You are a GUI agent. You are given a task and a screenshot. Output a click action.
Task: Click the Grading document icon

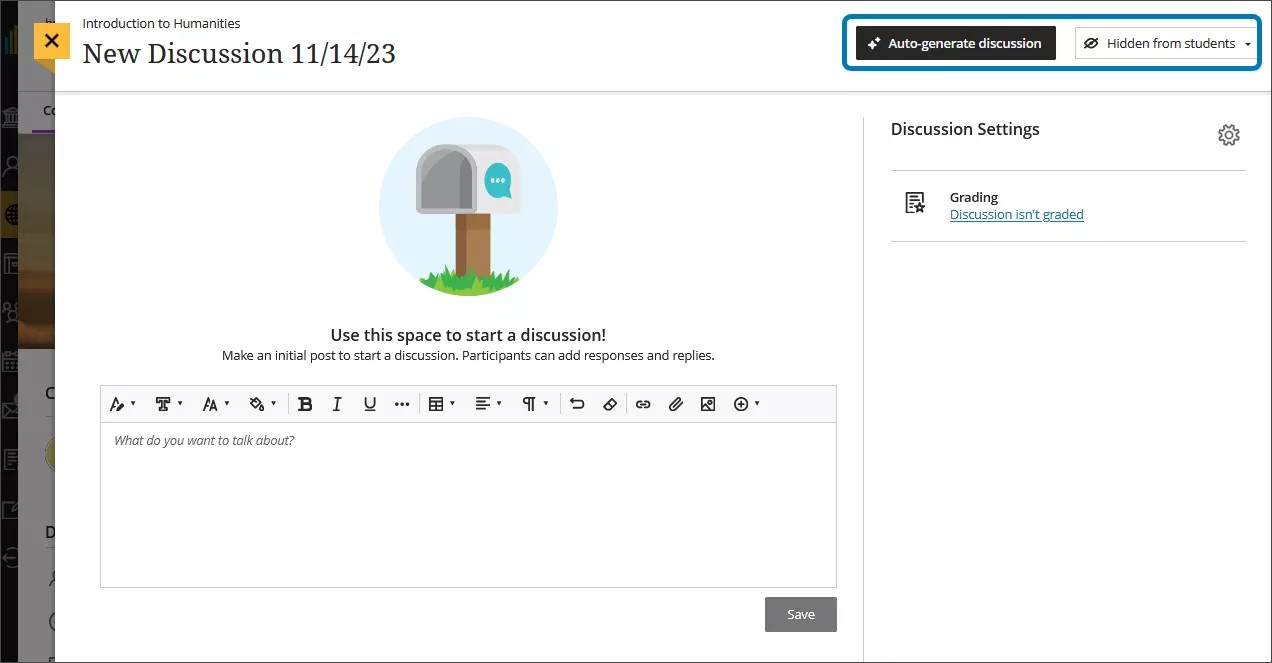click(914, 202)
